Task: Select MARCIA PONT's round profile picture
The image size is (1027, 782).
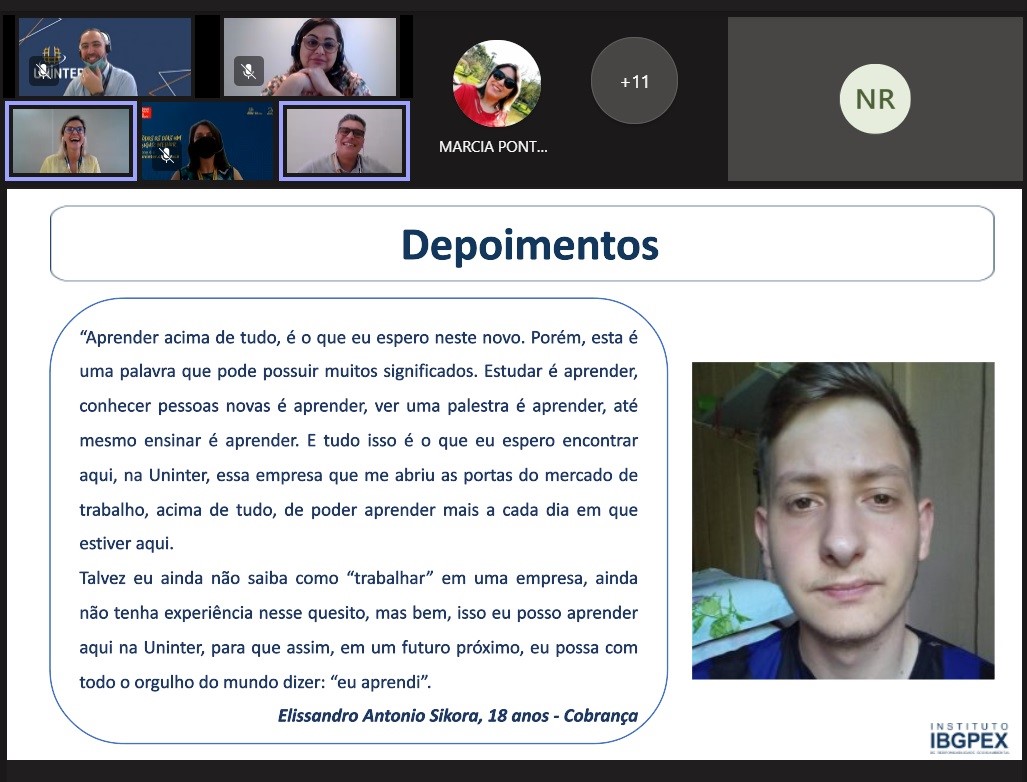Action: 496,84
